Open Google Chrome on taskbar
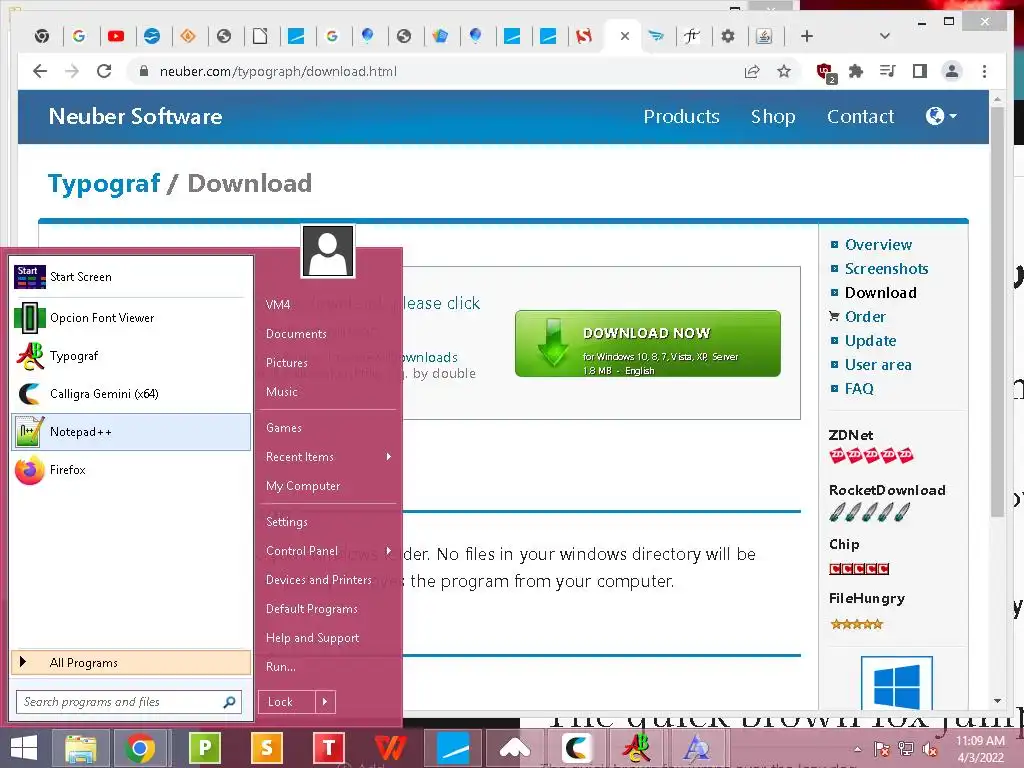Screen dimensions: 1024x768 (x=140, y=748)
